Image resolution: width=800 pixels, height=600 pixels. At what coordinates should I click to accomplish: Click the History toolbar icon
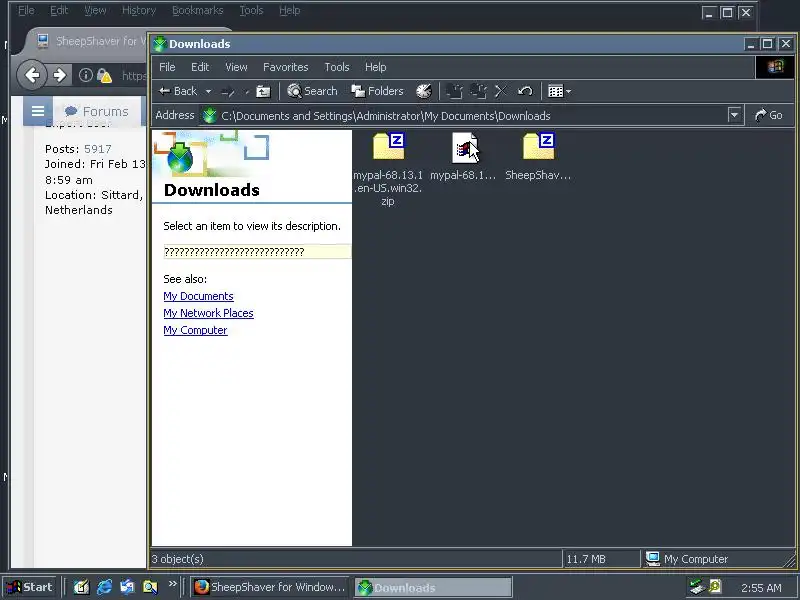[x=423, y=92]
